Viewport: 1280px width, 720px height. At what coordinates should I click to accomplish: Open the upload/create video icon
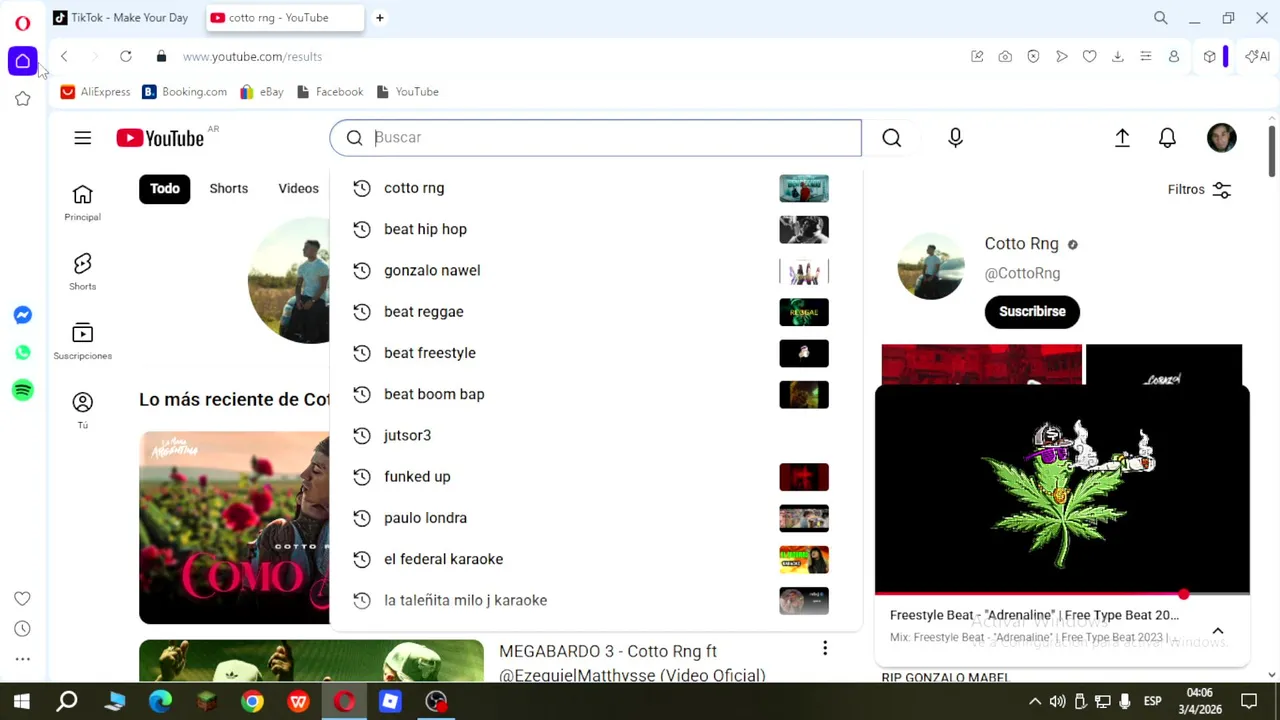(1122, 138)
